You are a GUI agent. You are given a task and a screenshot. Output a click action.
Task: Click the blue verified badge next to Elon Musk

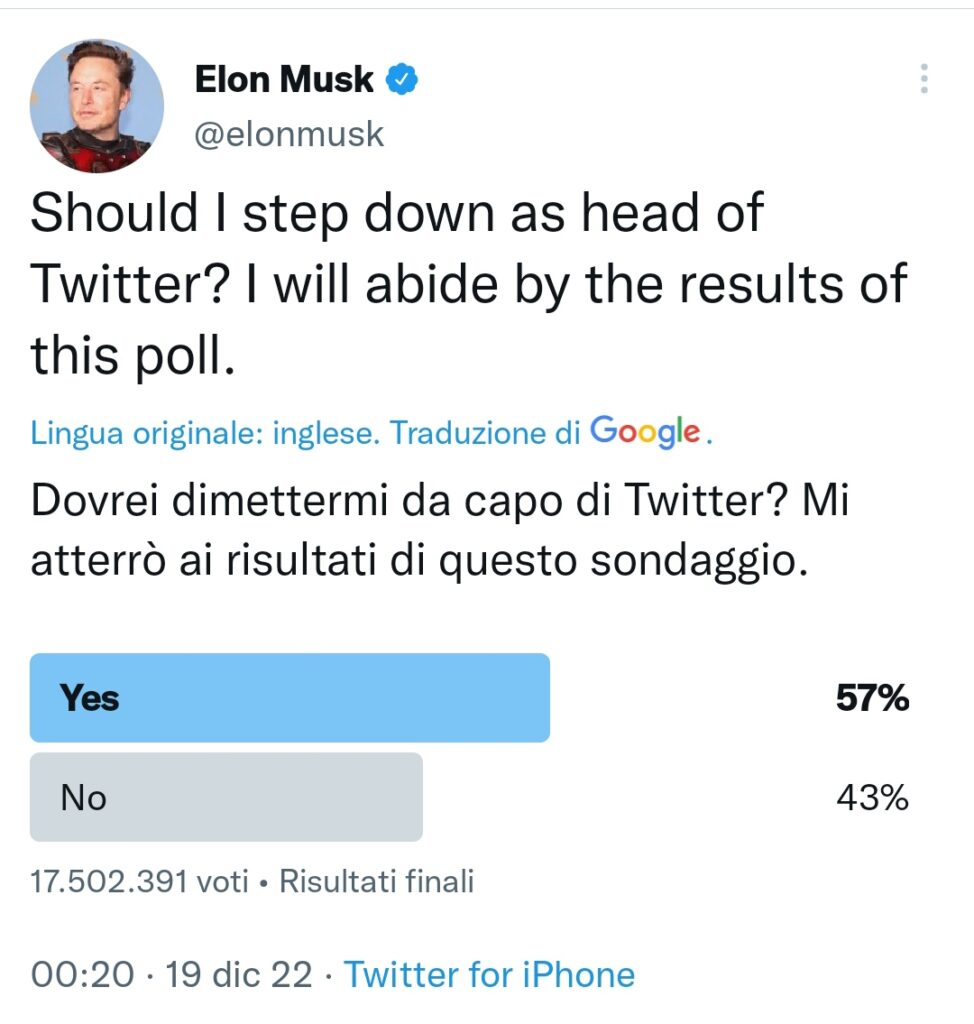pos(401,78)
